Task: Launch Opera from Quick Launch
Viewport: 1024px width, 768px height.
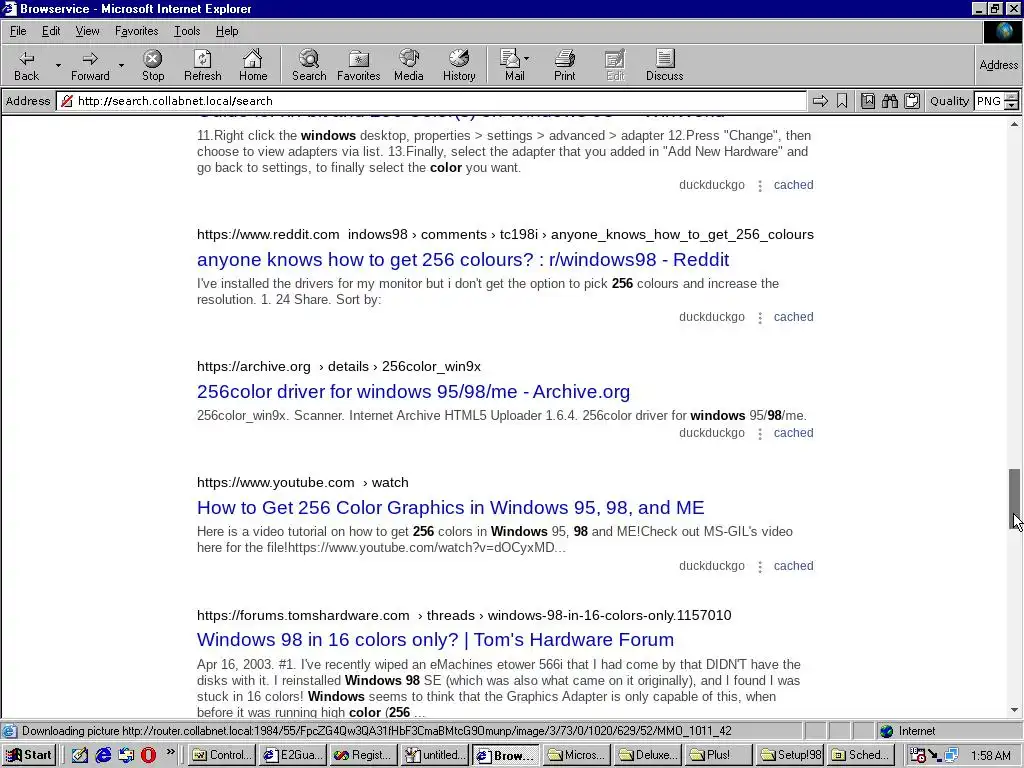Action: [x=148, y=755]
